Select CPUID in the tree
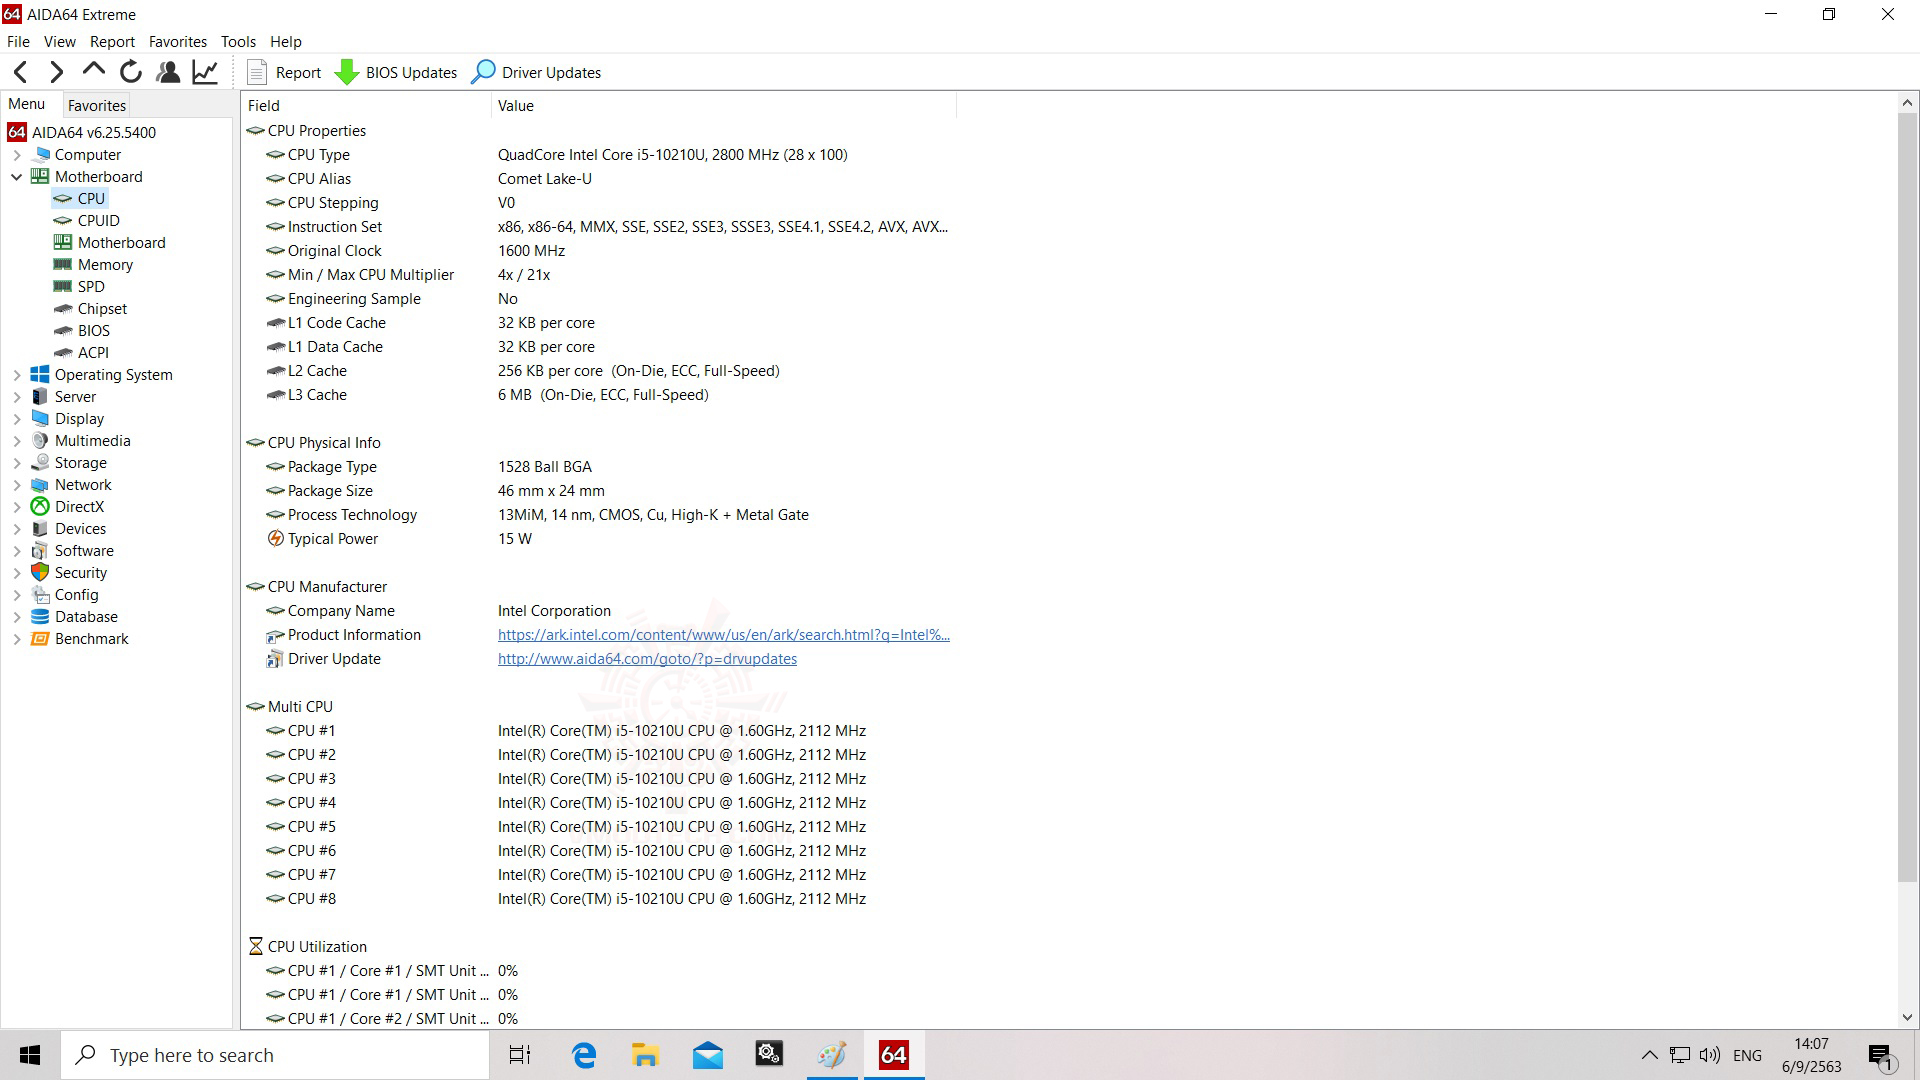The image size is (1920, 1080). click(98, 221)
